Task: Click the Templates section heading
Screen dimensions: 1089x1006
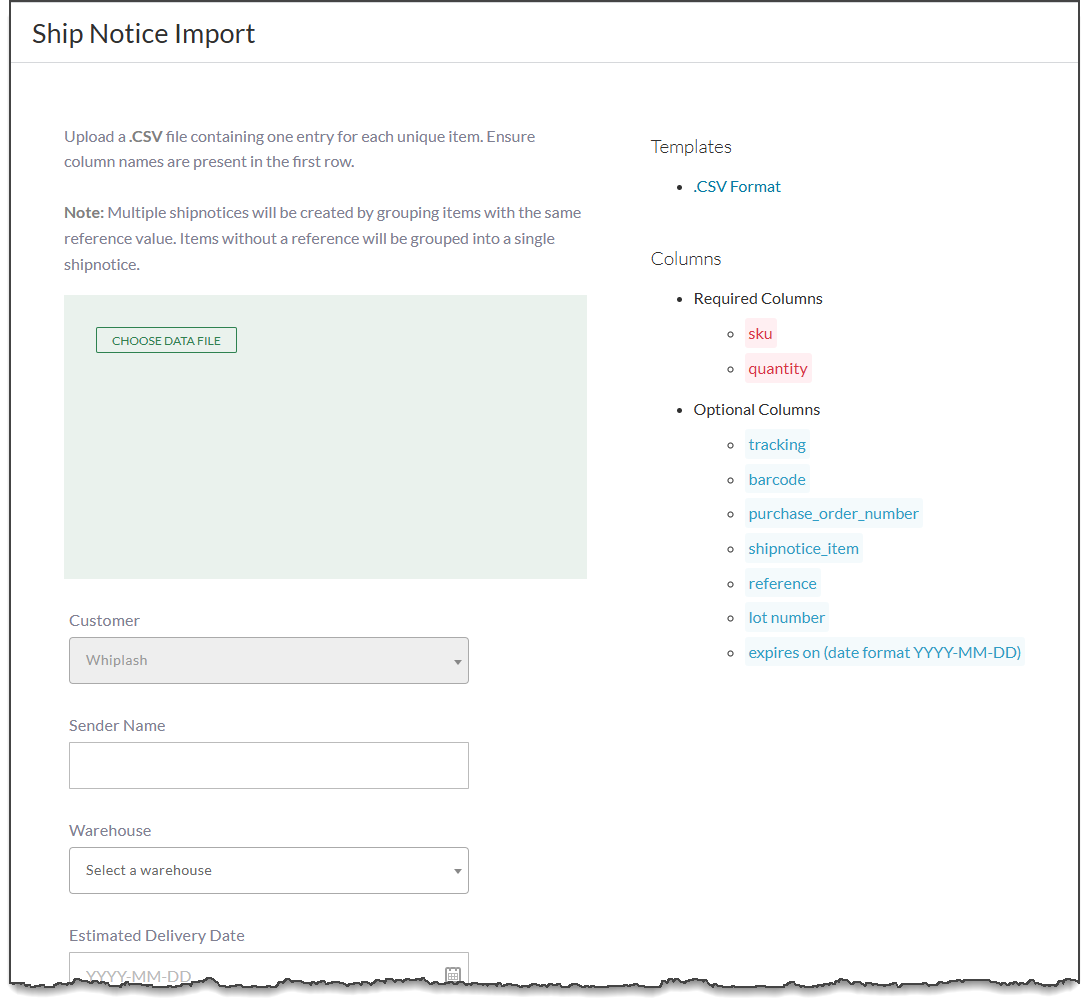Action: click(x=690, y=146)
